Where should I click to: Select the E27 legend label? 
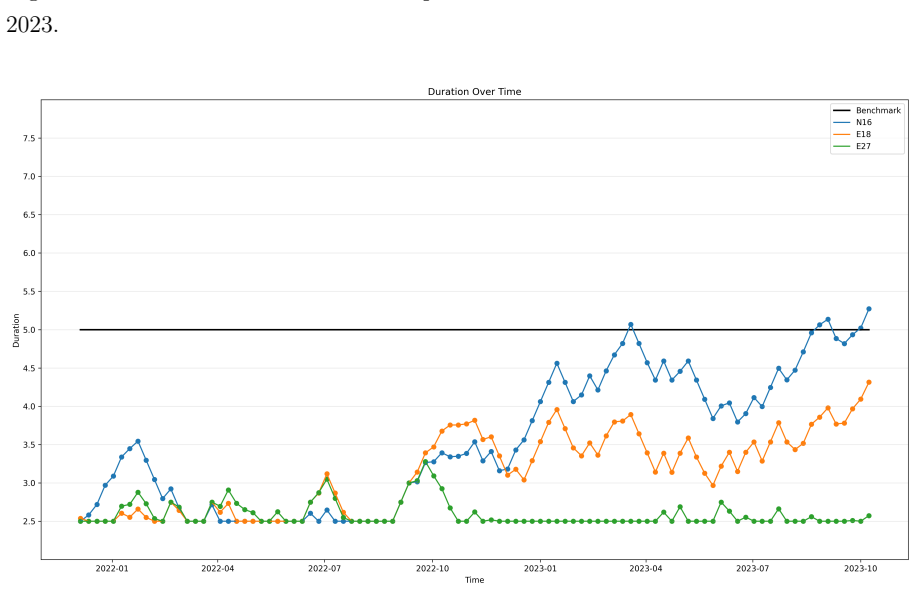pyautogui.click(x=863, y=146)
